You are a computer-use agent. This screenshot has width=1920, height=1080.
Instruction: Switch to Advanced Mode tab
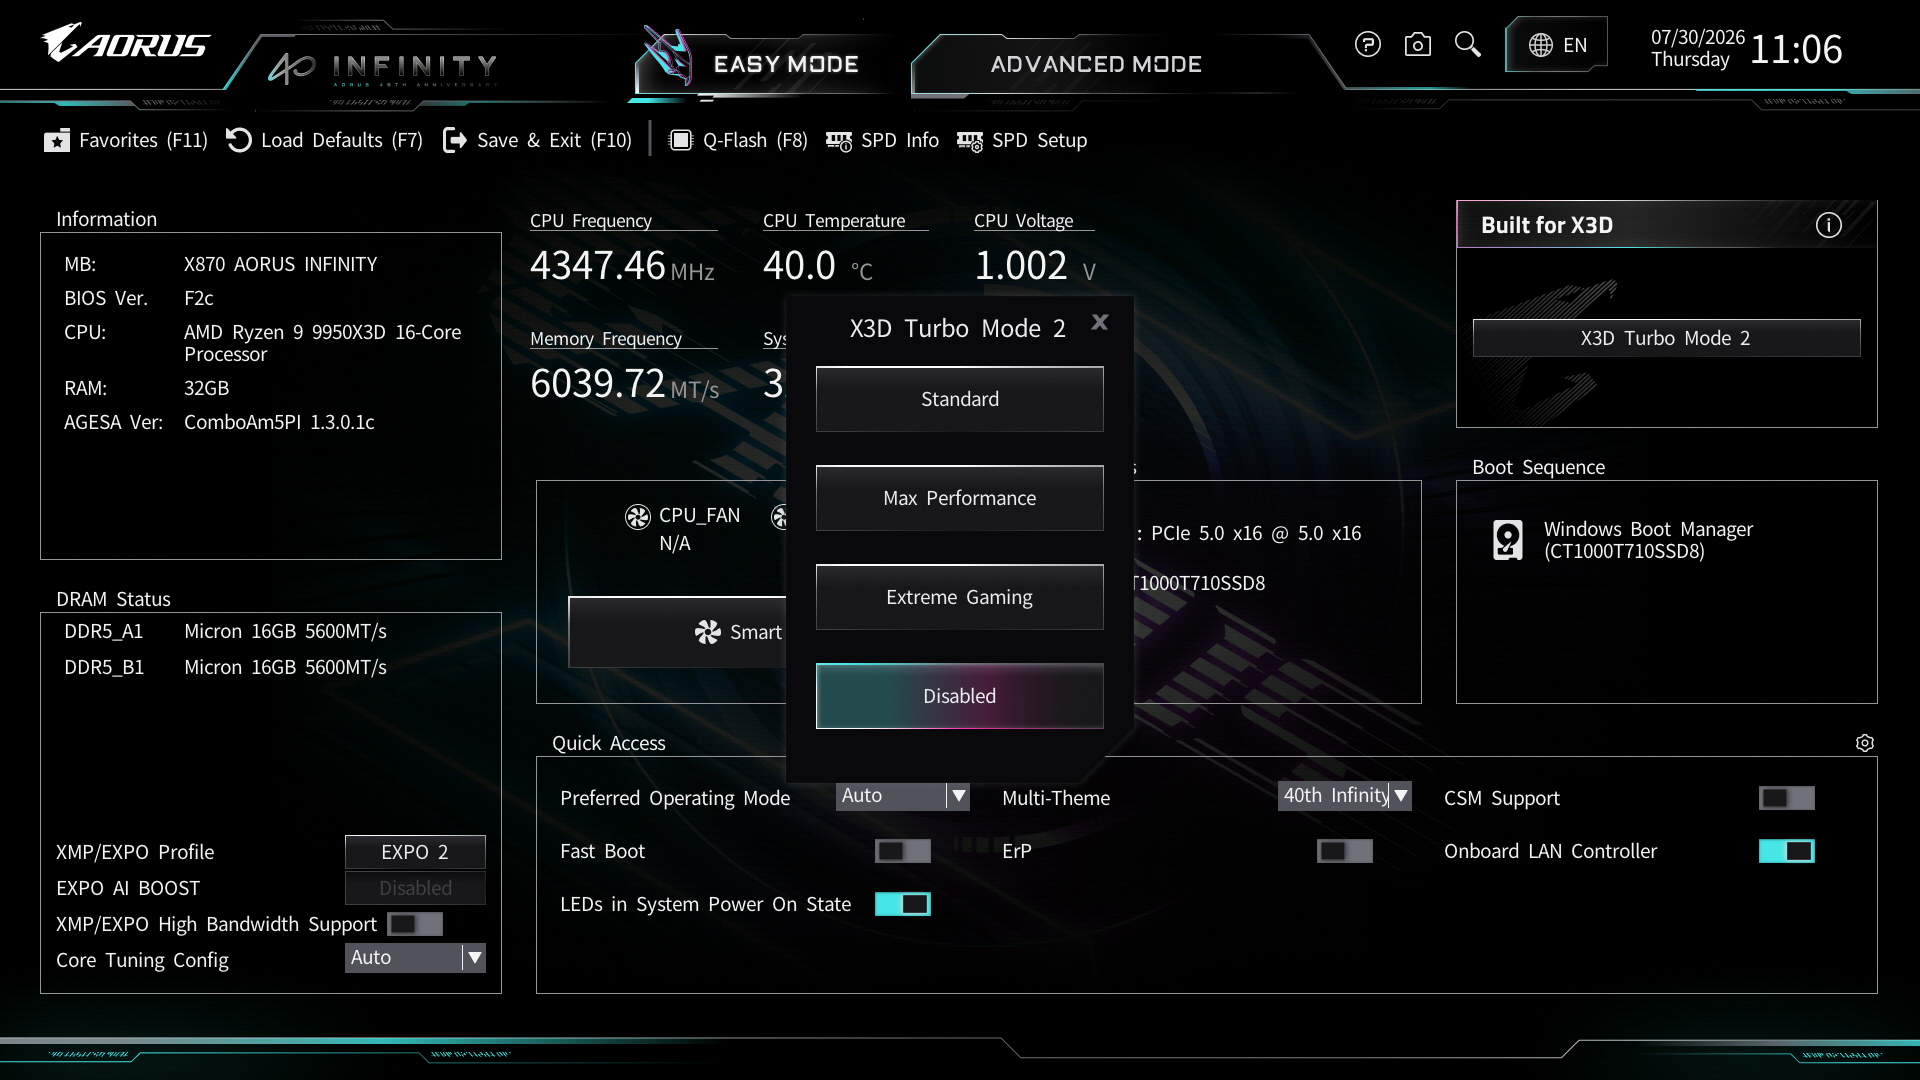pyautogui.click(x=1096, y=64)
